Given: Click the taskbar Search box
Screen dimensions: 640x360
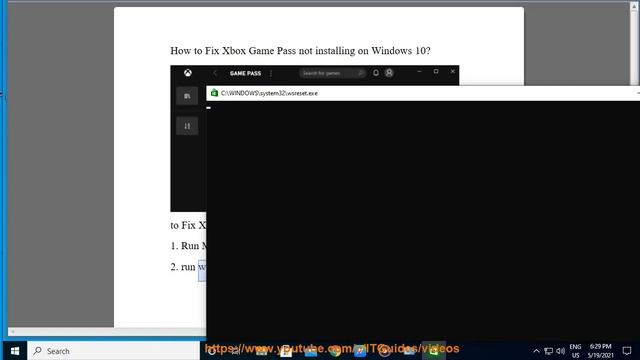Looking at the screenshot, I should coord(113,351).
